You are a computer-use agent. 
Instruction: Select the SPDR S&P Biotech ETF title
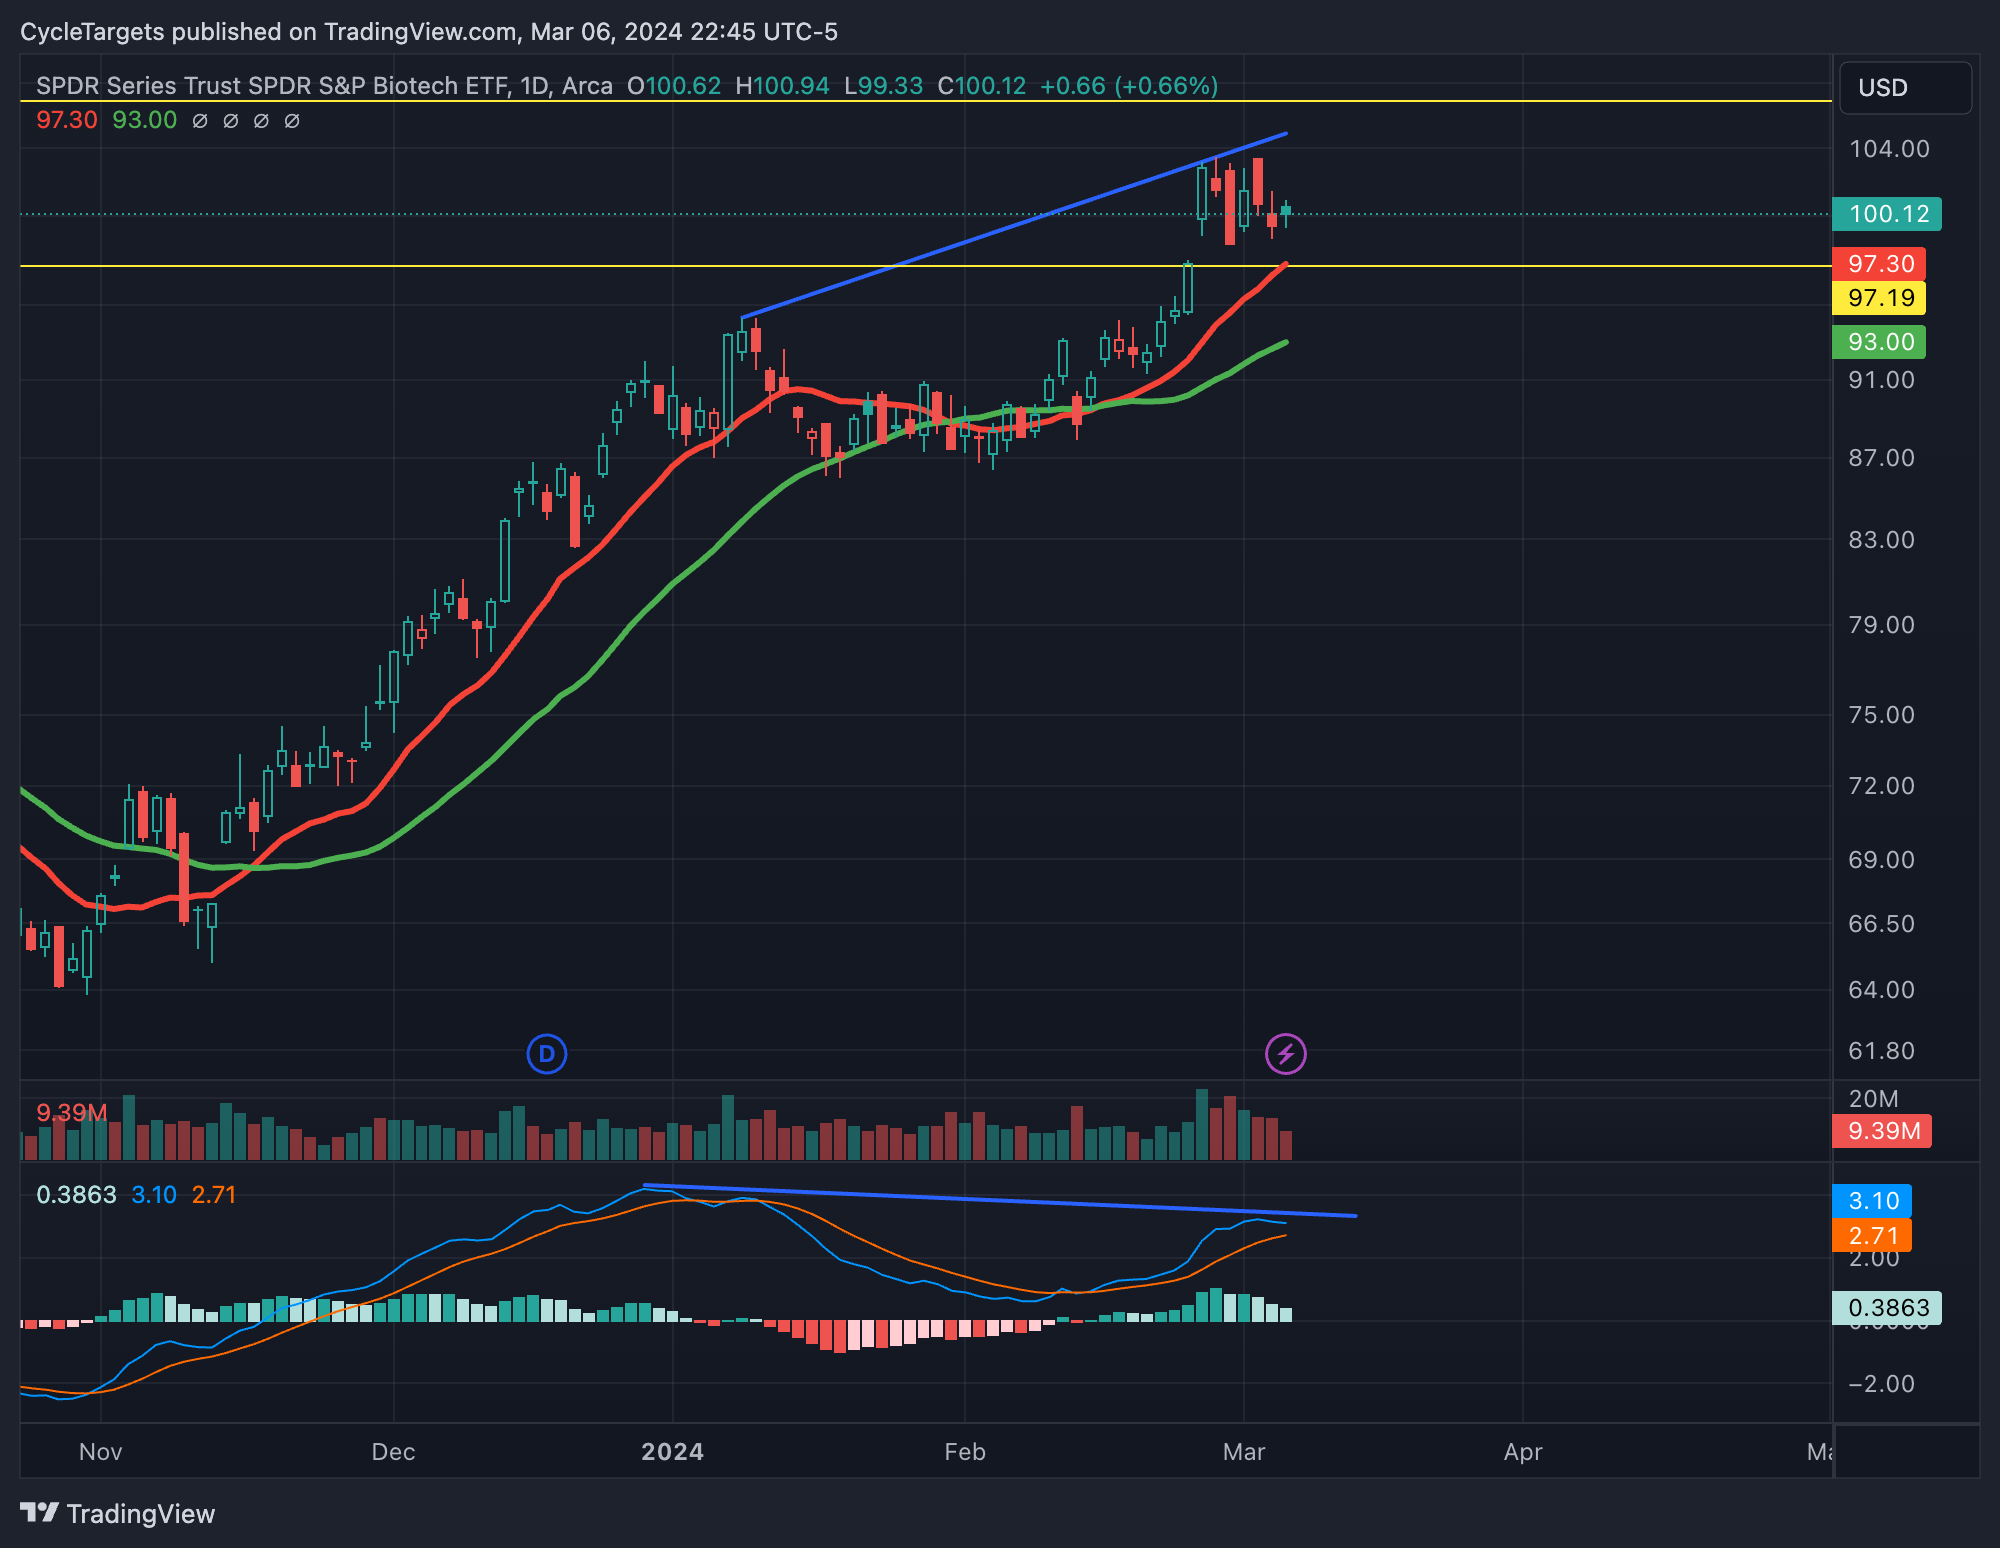tap(324, 86)
